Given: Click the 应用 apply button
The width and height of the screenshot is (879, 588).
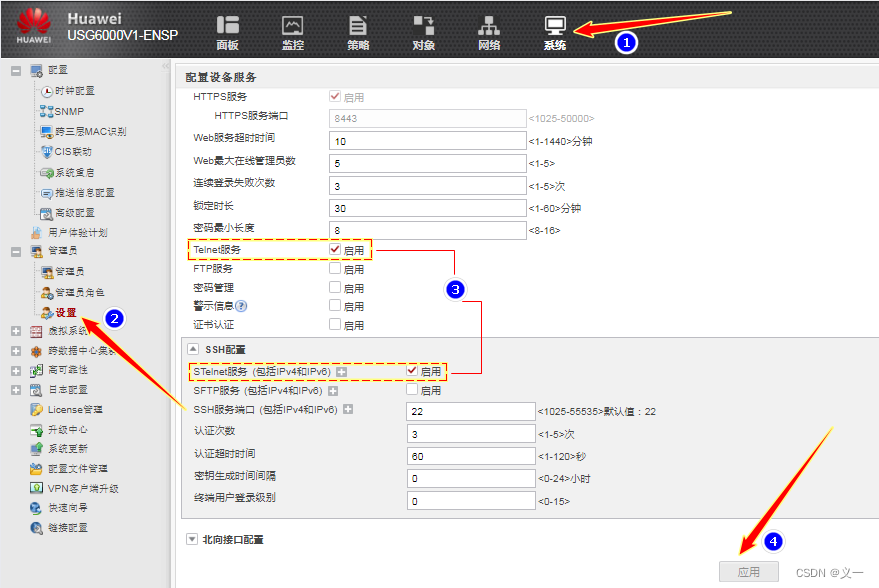Looking at the screenshot, I should 749,572.
